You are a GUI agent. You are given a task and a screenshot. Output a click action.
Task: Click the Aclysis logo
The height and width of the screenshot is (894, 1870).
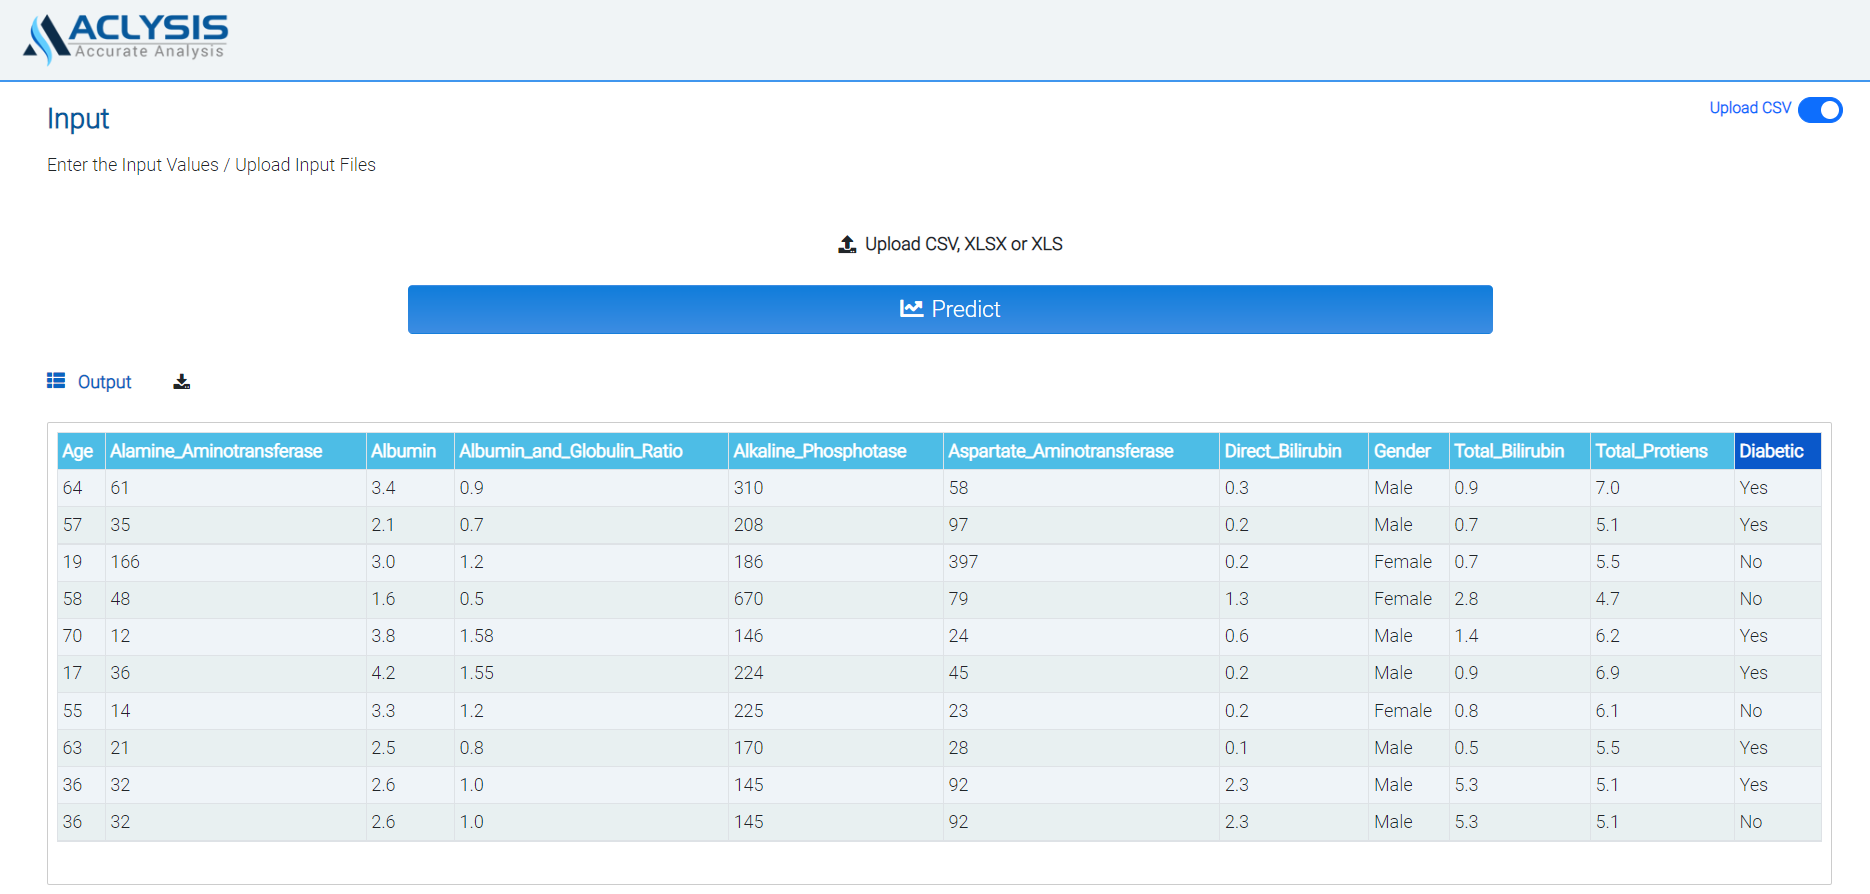pyautogui.click(x=126, y=38)
